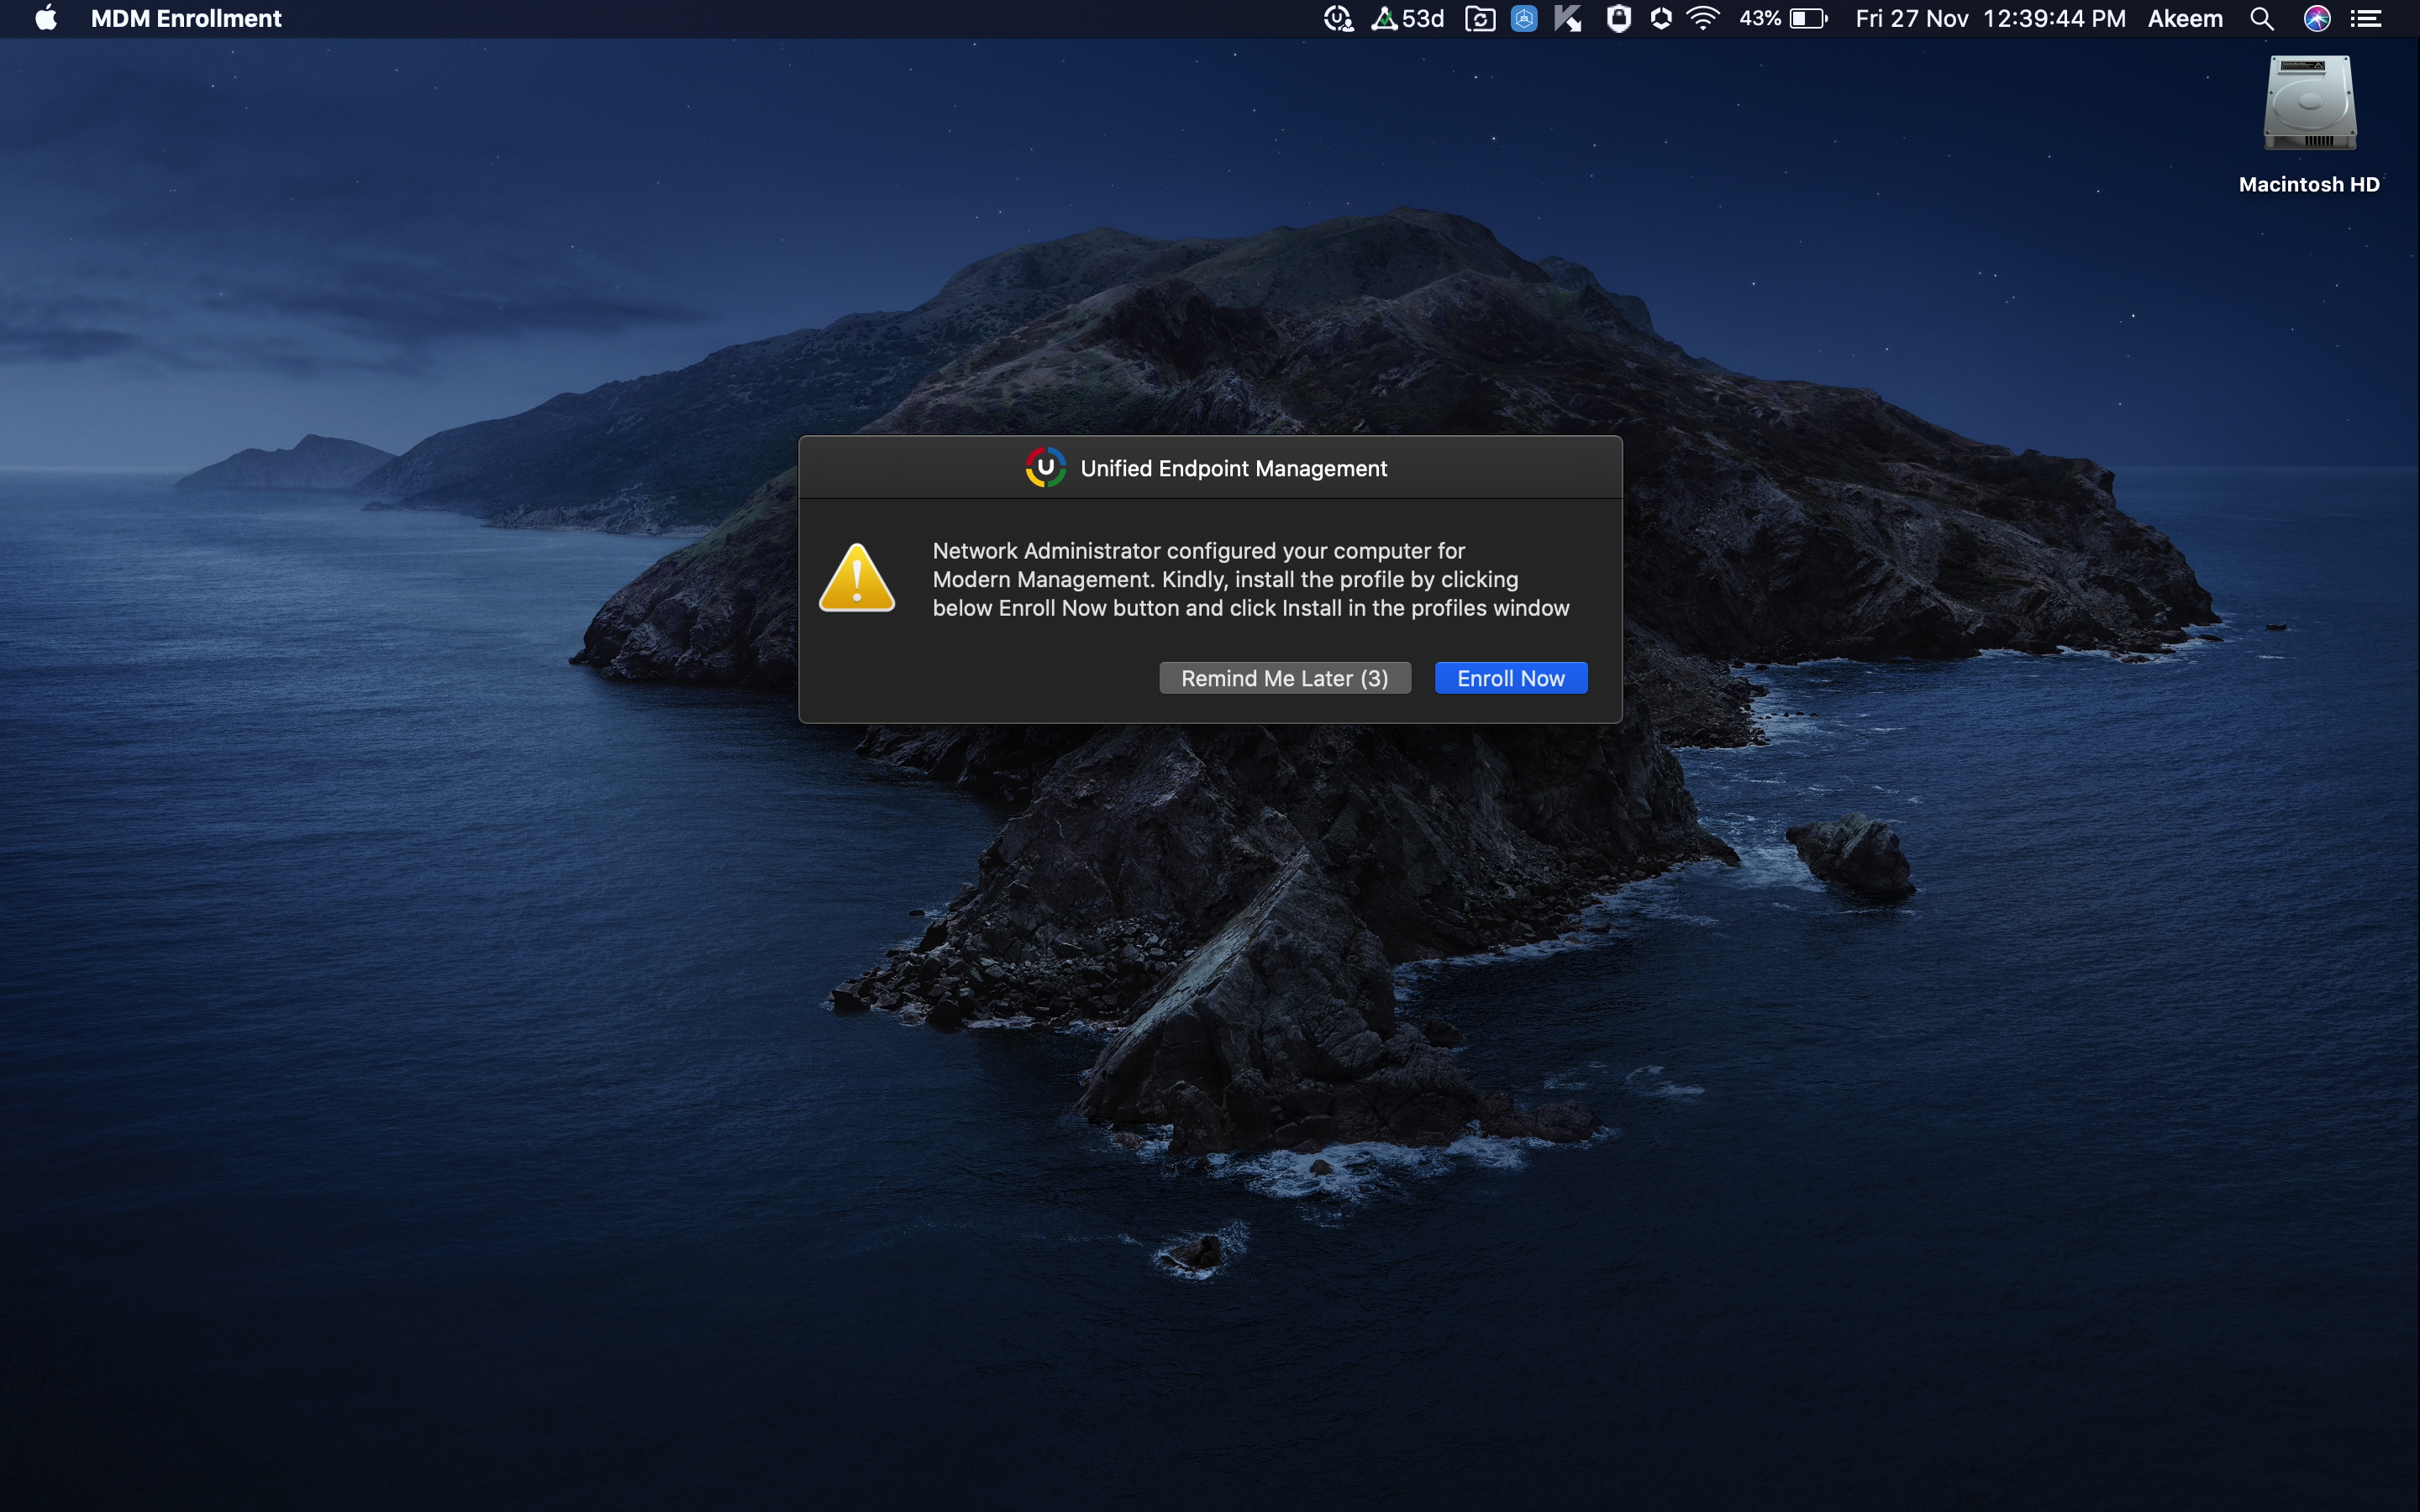Open the Kaspersky menu bar icon
The width and height of the screenshot is (2420, 1512).
tap(1566, 18)
